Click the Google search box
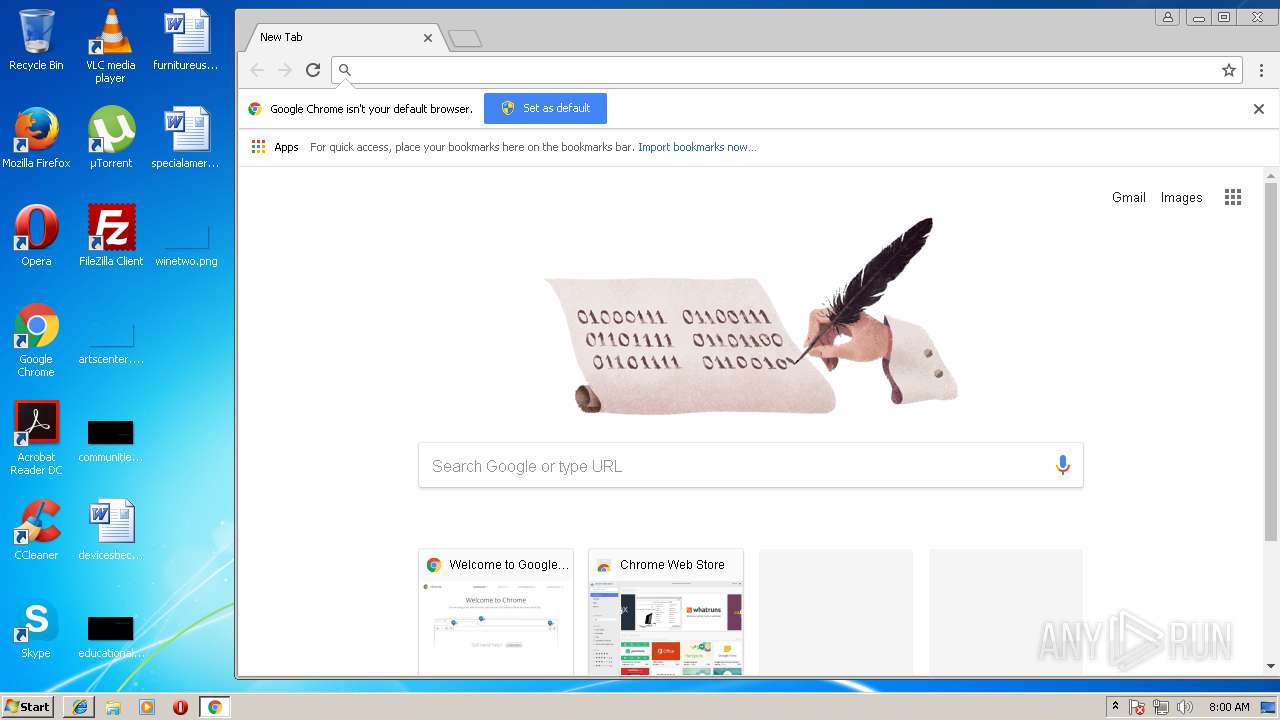 tap(750, 466)
